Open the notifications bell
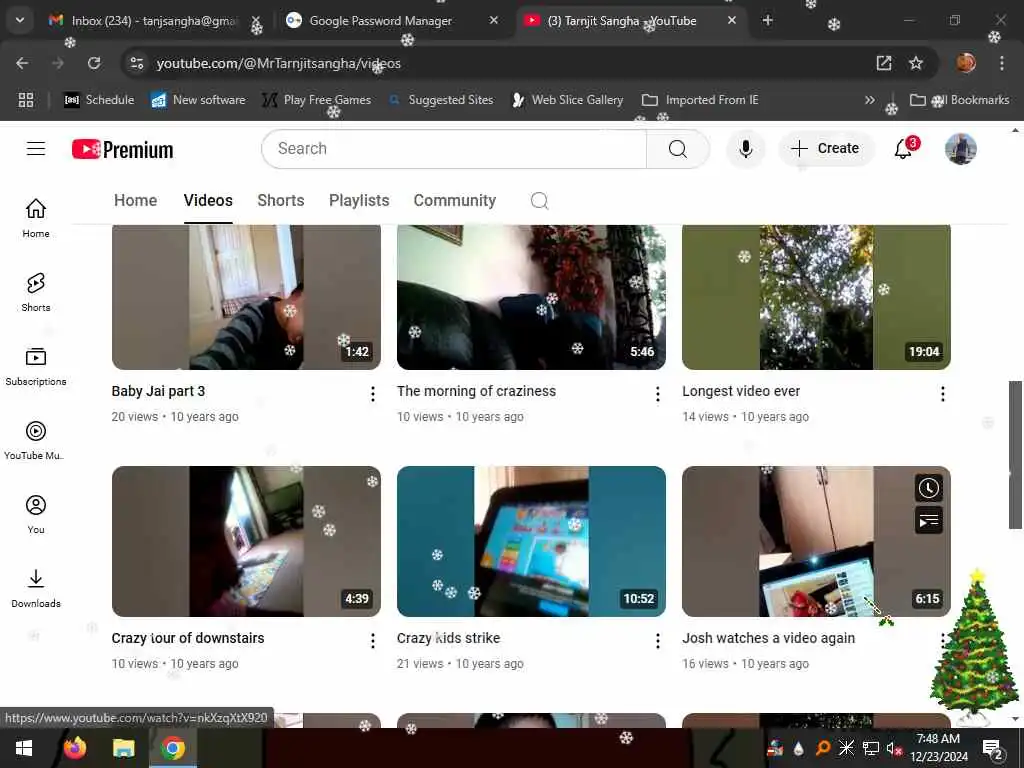 (904, 149)
